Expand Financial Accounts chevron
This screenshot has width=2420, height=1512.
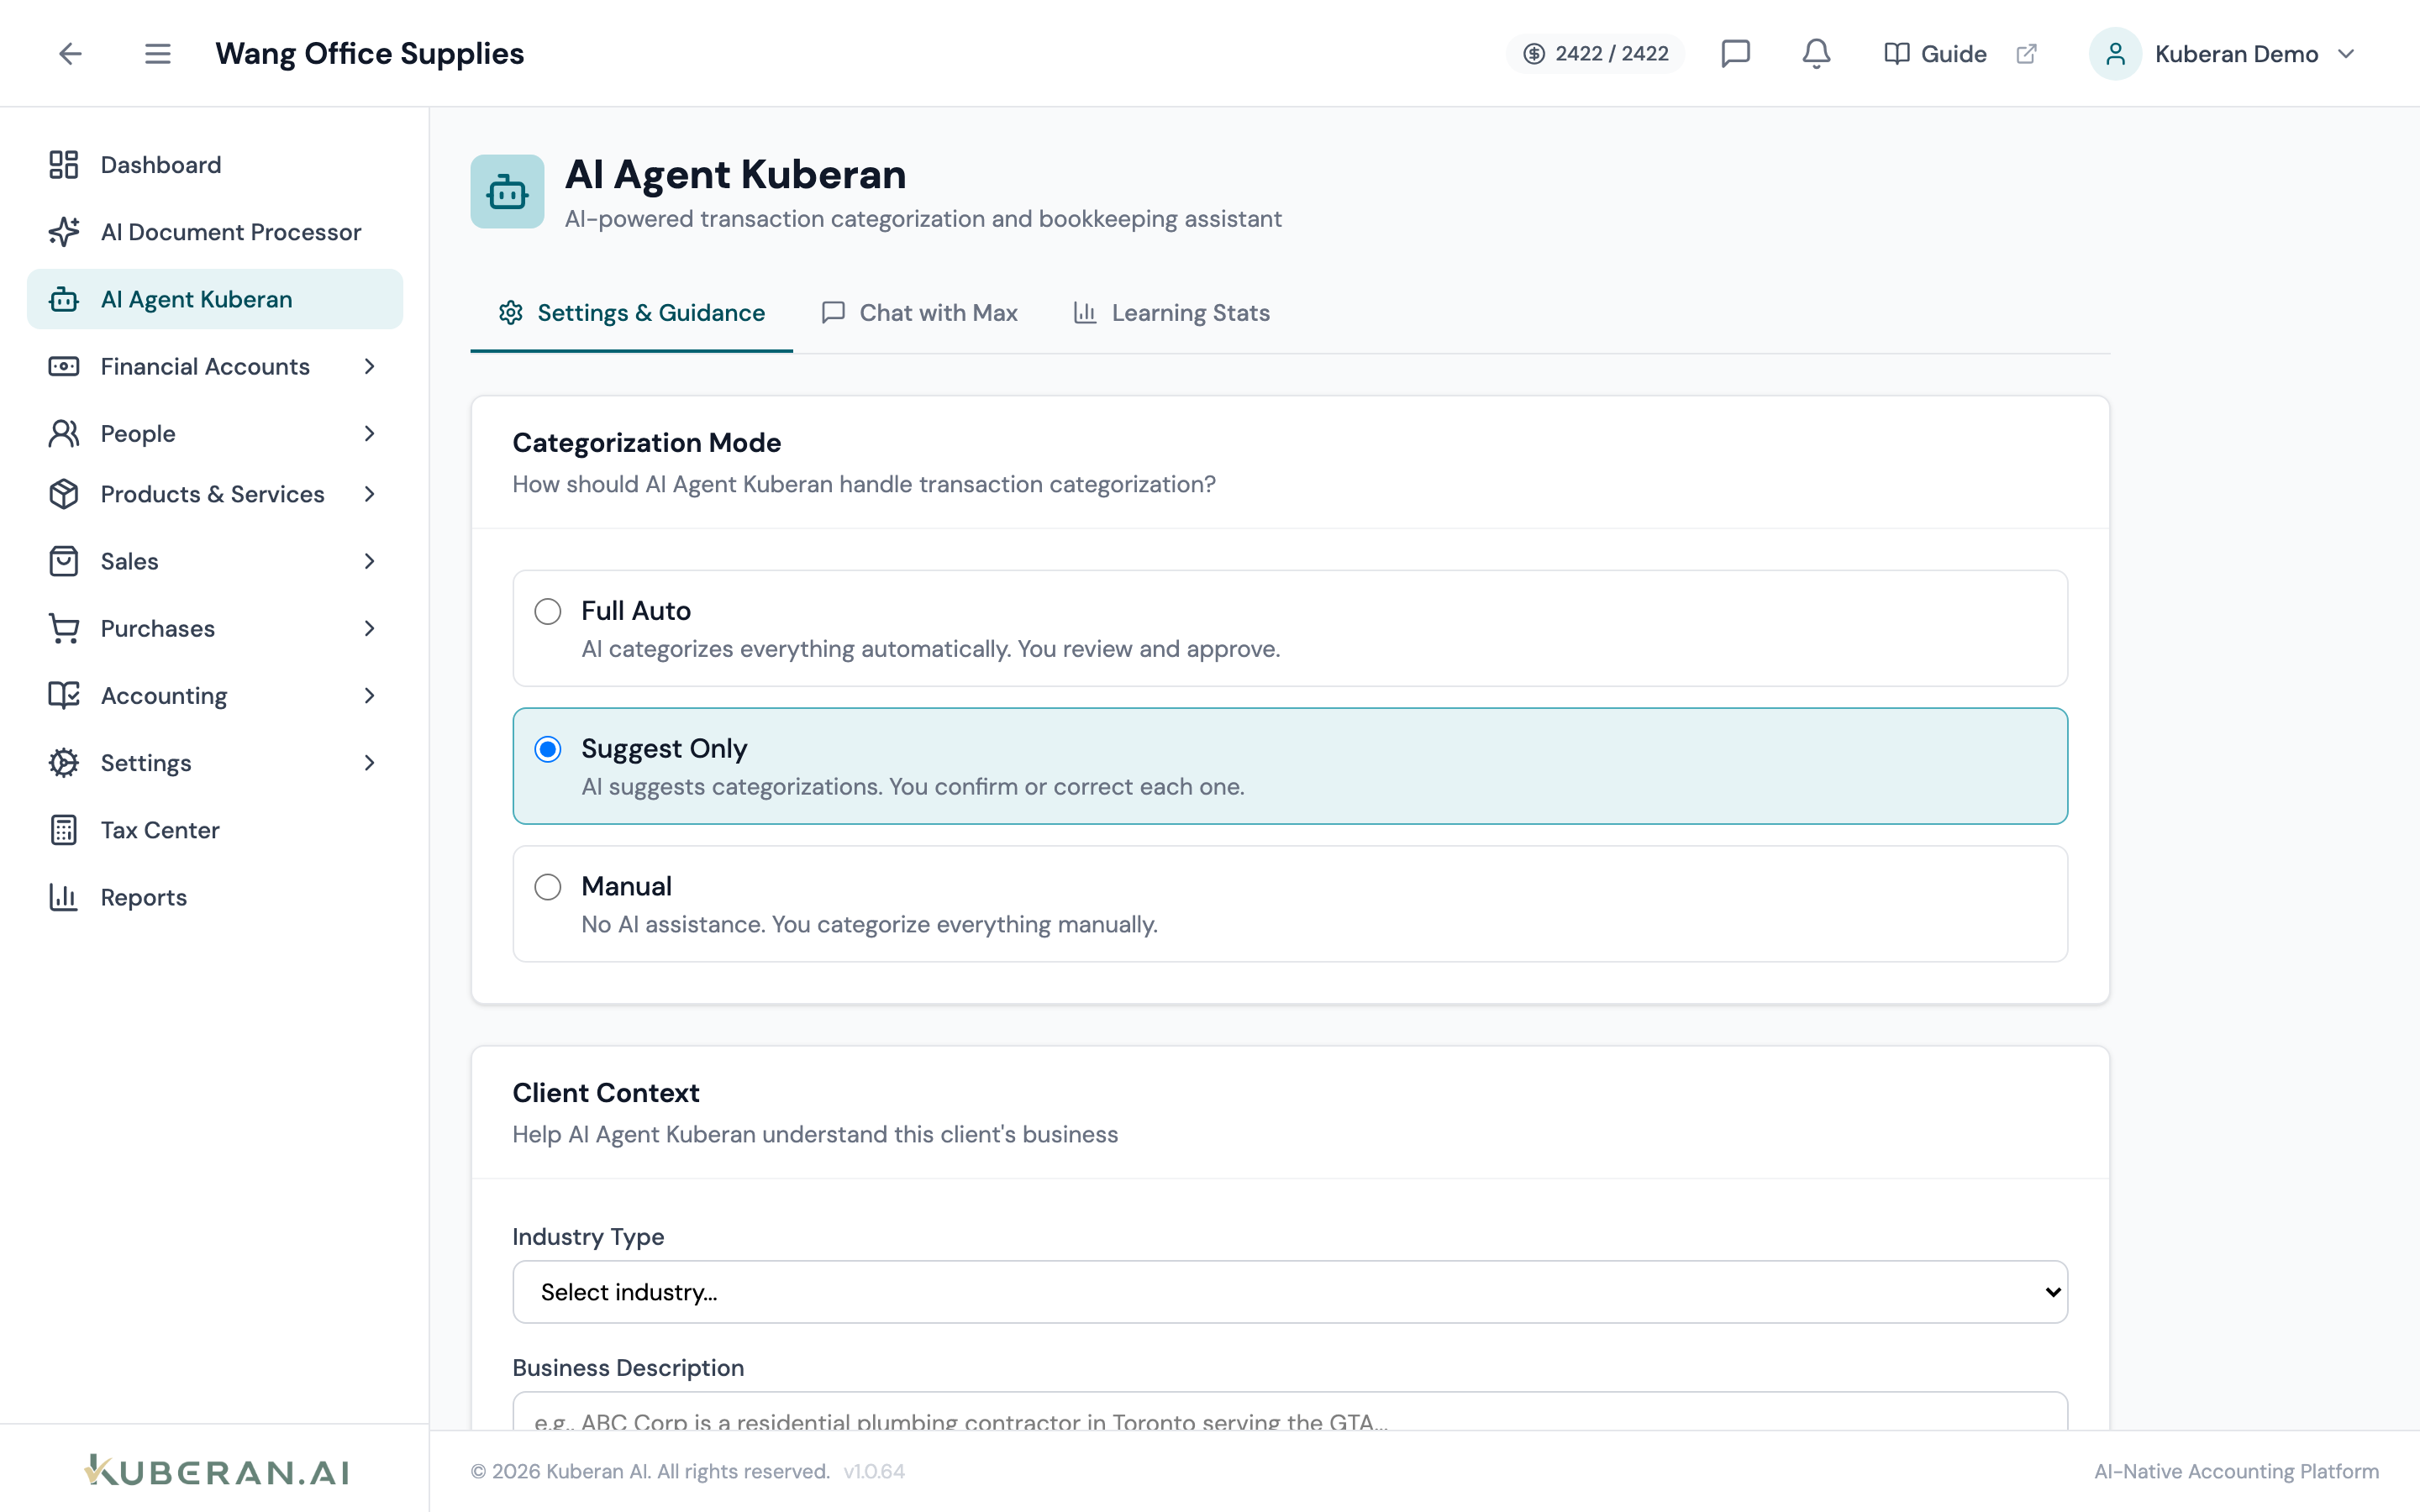pos(370,366)
